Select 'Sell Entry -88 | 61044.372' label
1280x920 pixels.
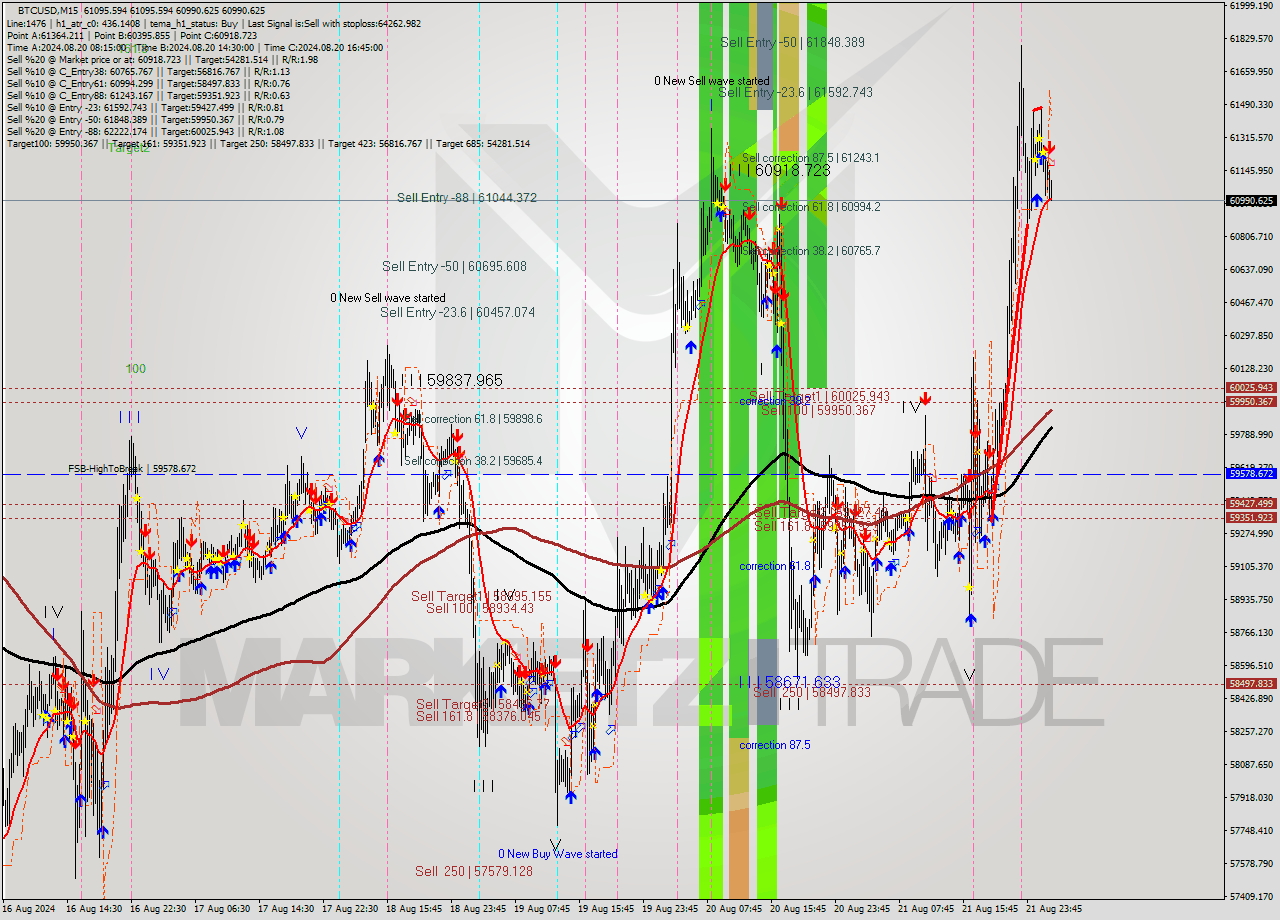coord(467,198)
